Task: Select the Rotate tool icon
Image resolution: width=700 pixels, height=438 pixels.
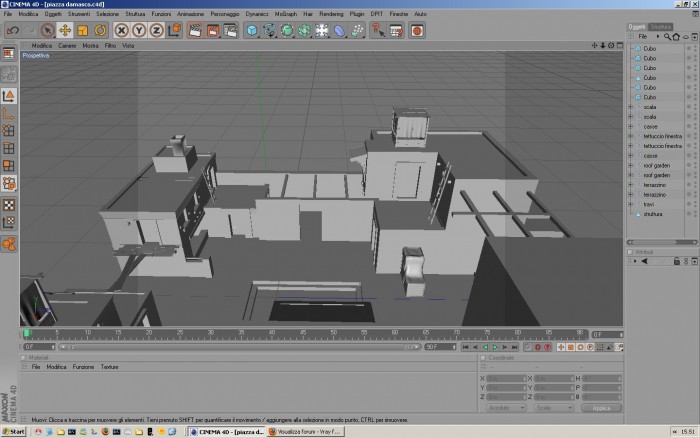Action: click(100, 30)
